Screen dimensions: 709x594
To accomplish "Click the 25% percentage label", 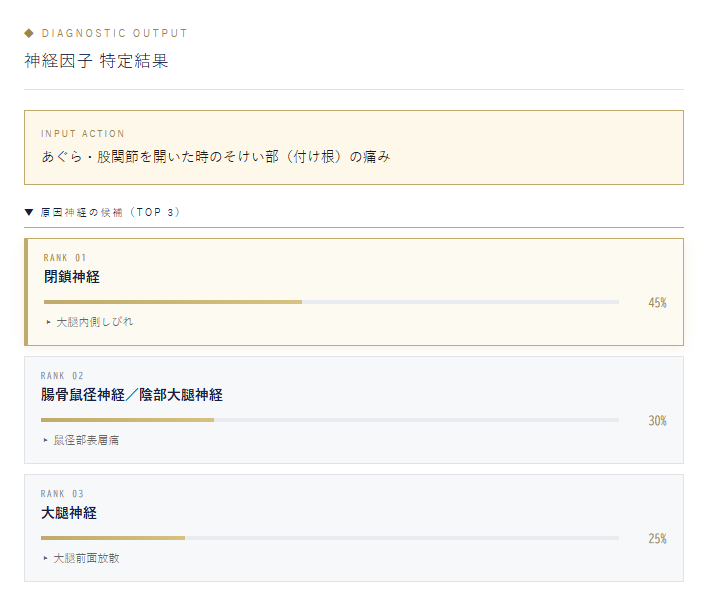I will pyautogui.click(x=657, y=538).
